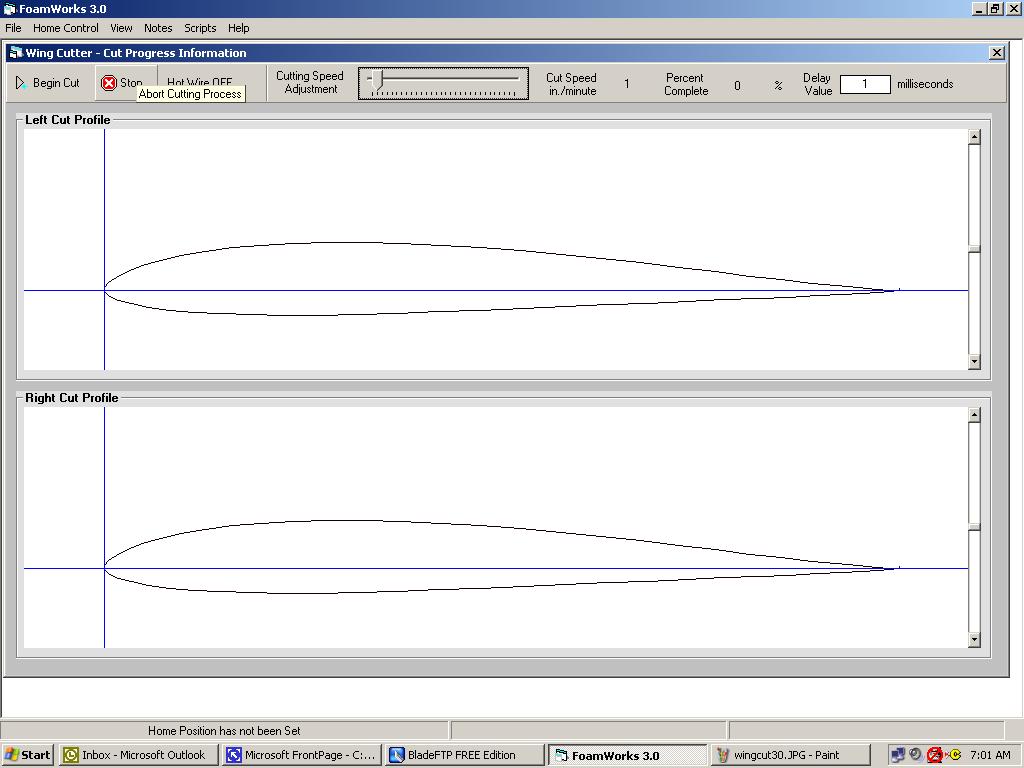
Task: Click the FoamWorks application title bar icon
Action: tap(9, 9)
